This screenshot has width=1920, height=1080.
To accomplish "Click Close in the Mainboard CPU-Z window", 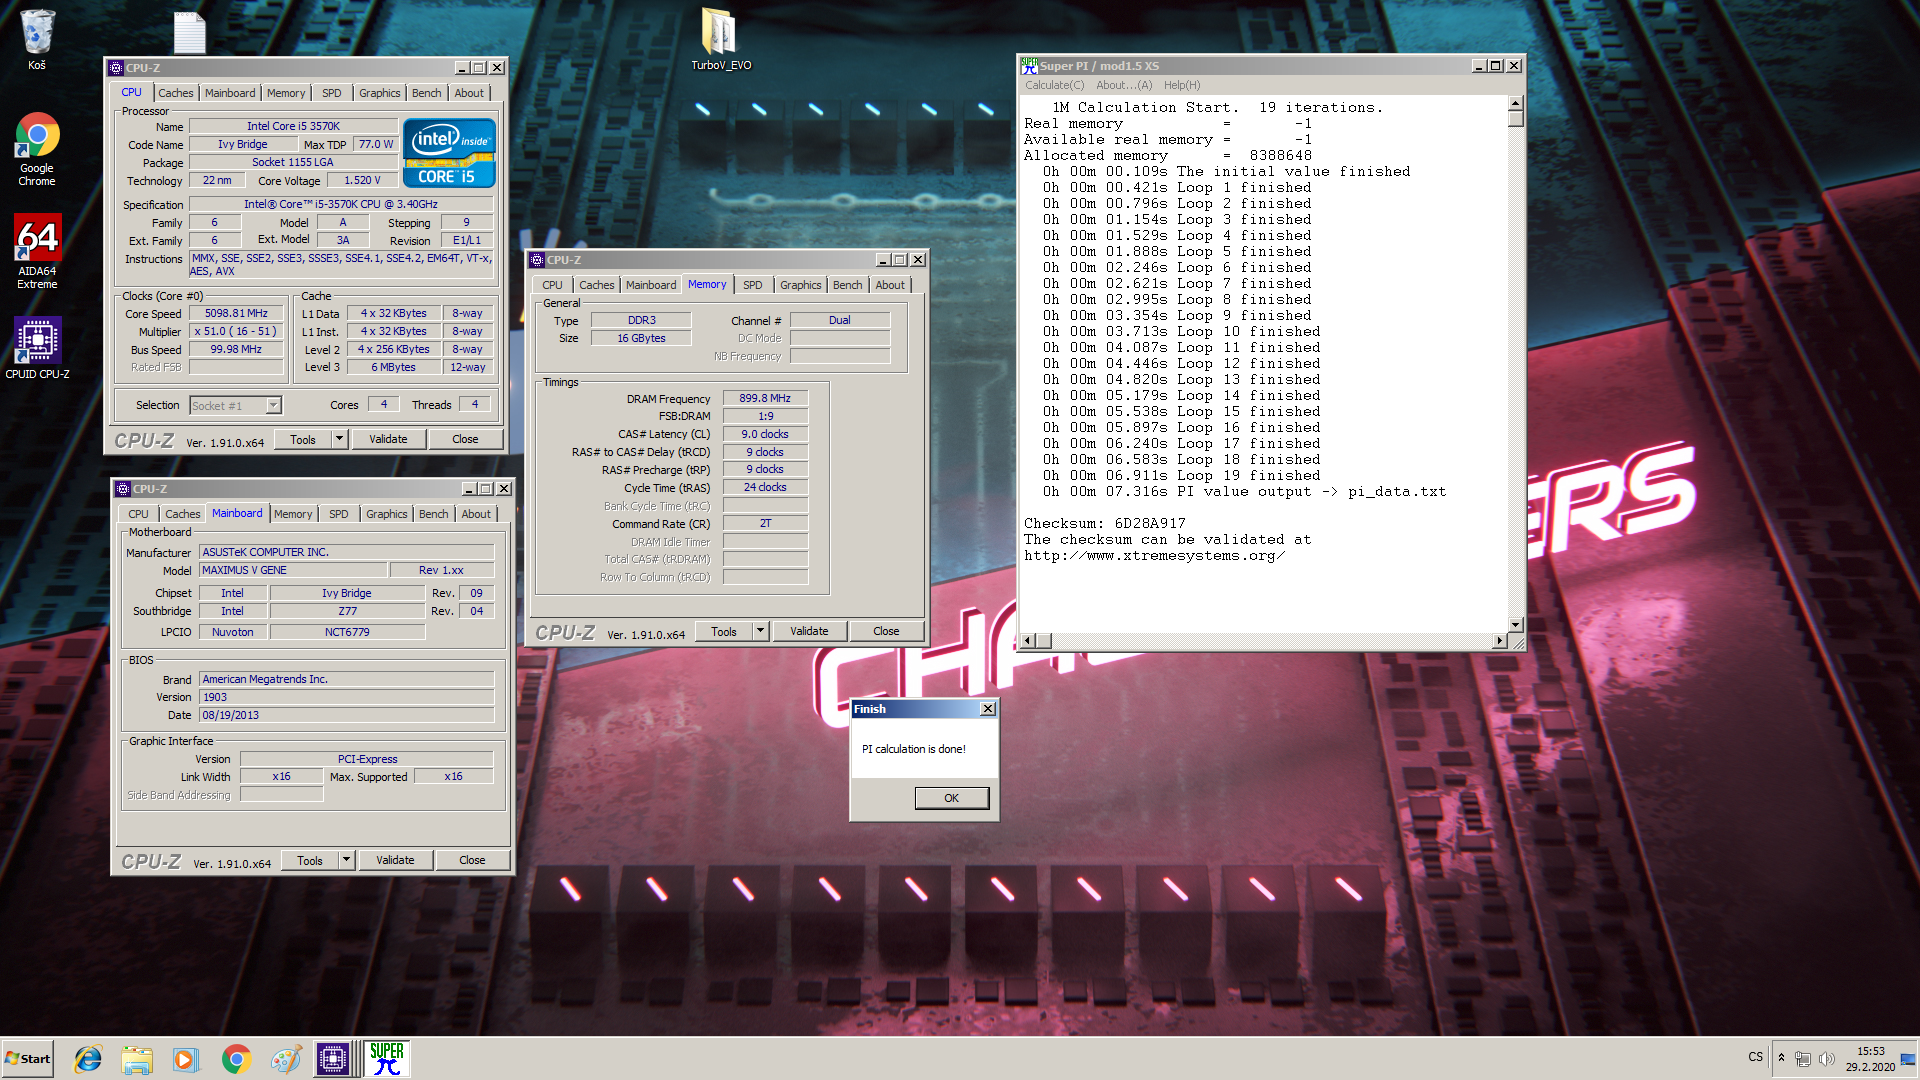I will 472,860.
